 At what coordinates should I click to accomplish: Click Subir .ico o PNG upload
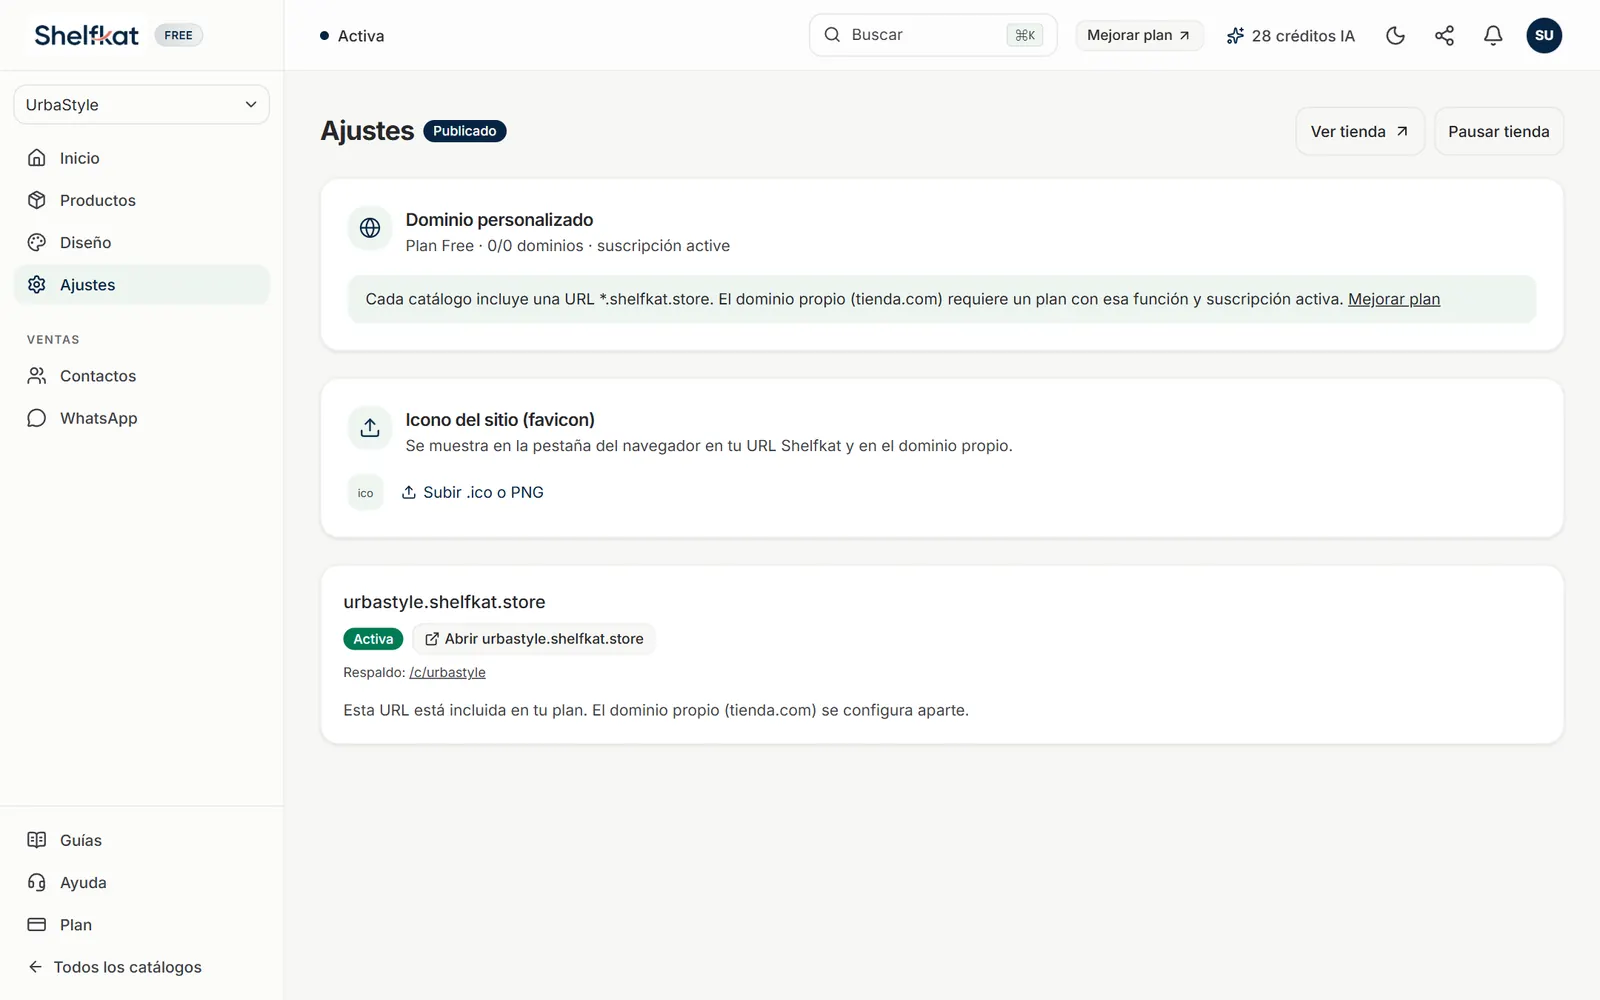tap(473, 492)
